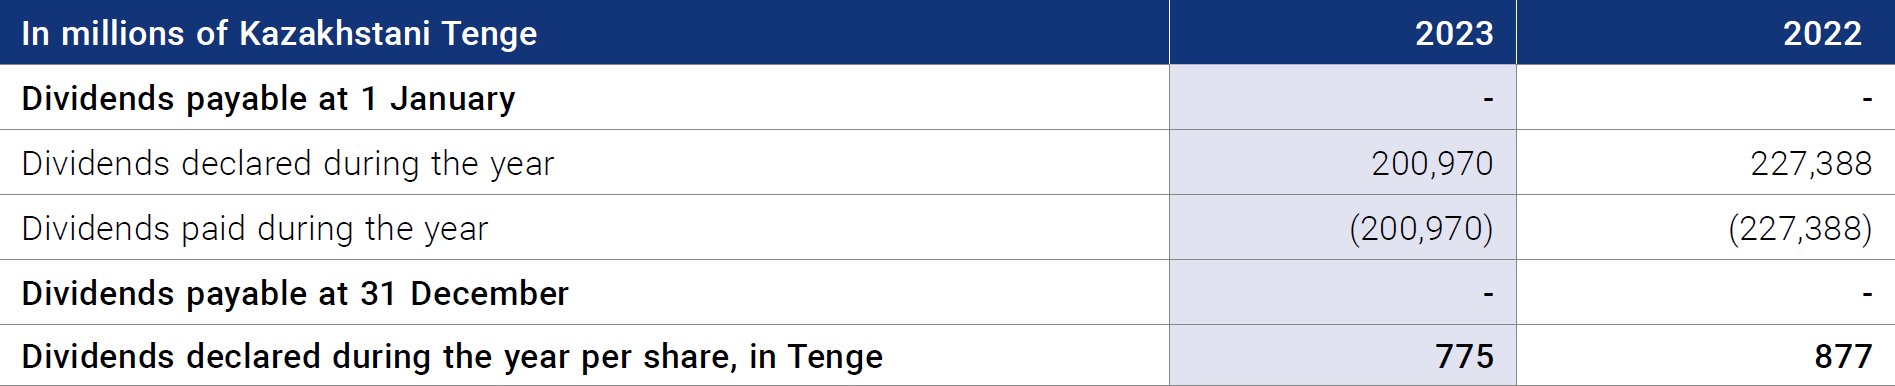Screen dimensions: 1895x386
Task: Select the 2023 column header
Action: pyautogui.click(x=1454, y=33)
